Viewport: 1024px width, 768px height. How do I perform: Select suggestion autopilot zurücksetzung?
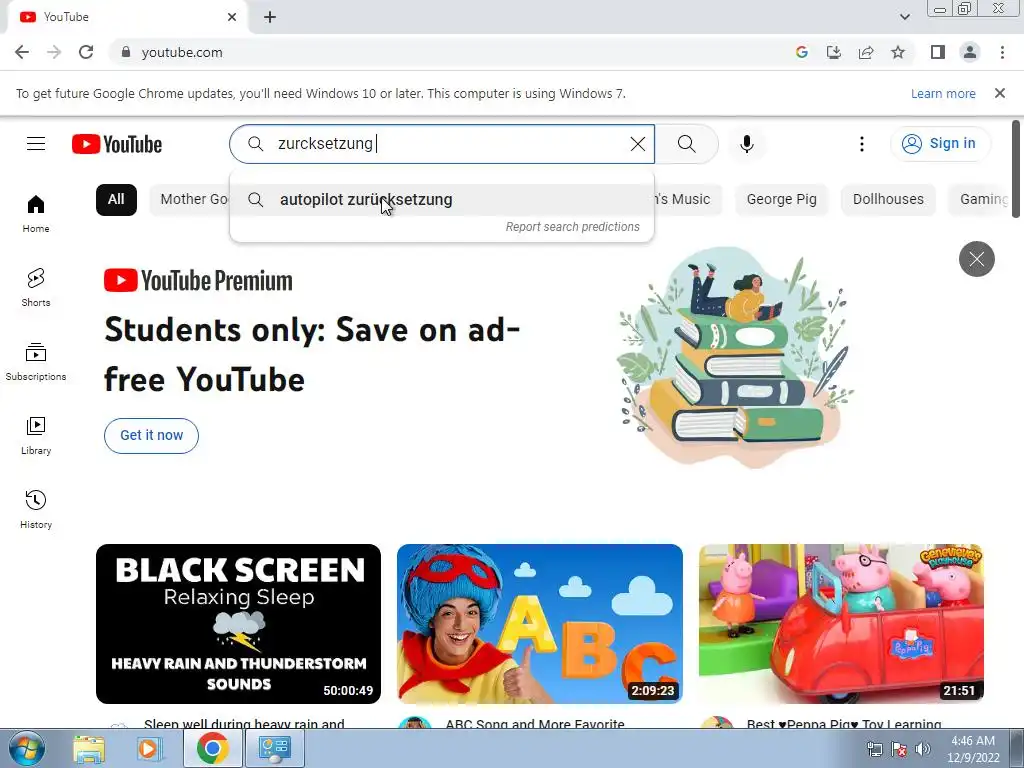pyautogui.click(x=442, y=200)
